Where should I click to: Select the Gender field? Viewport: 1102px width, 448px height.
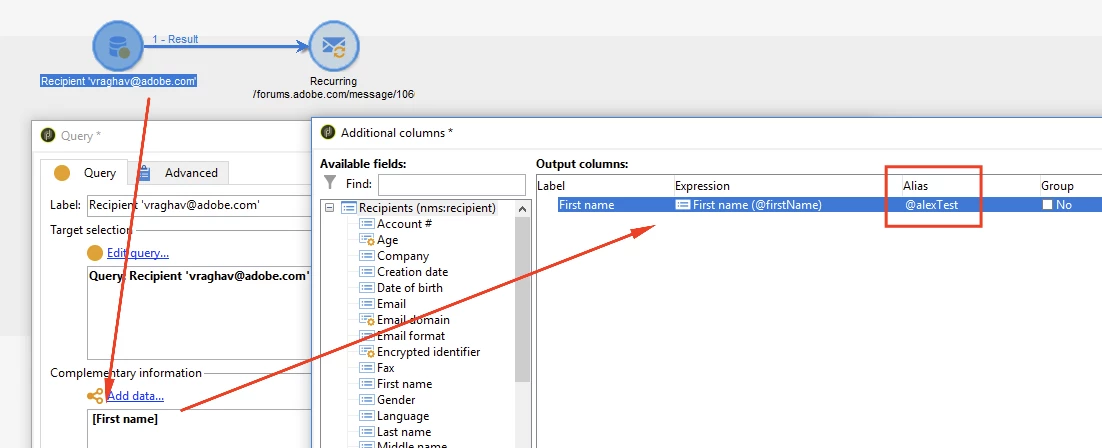coord(396,399)
